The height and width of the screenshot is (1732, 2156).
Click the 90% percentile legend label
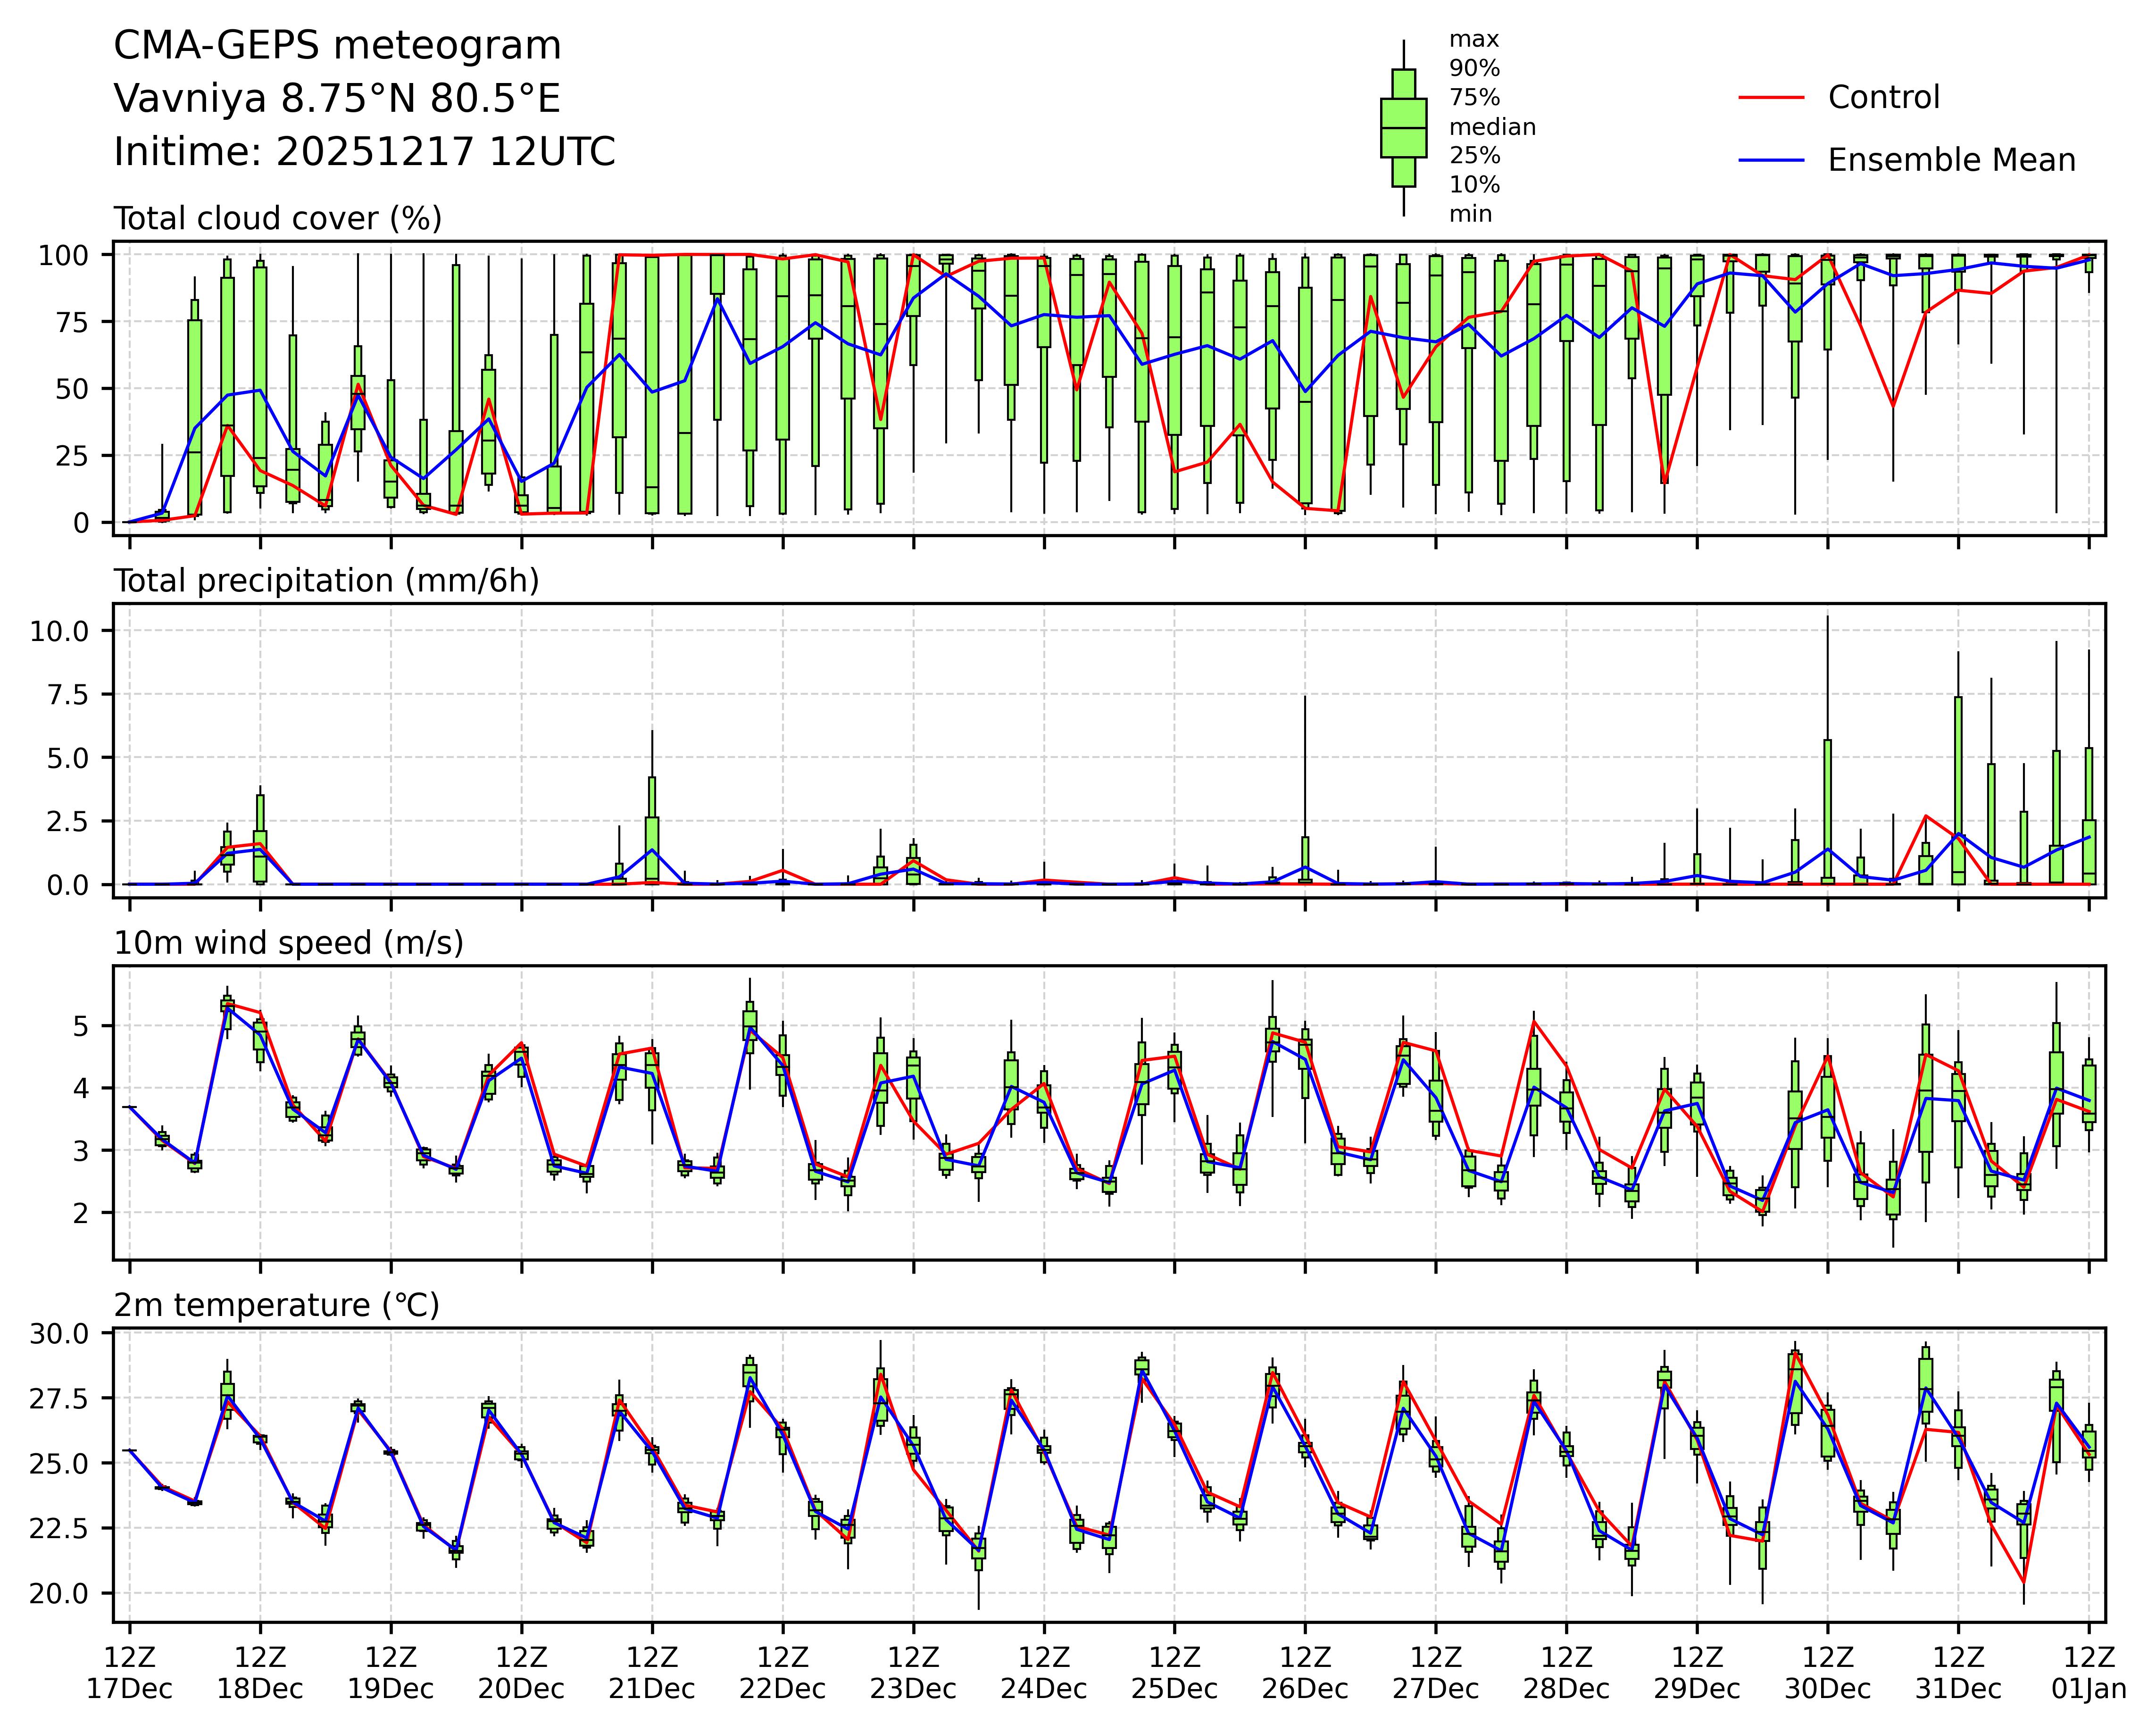coord(1474,69)
